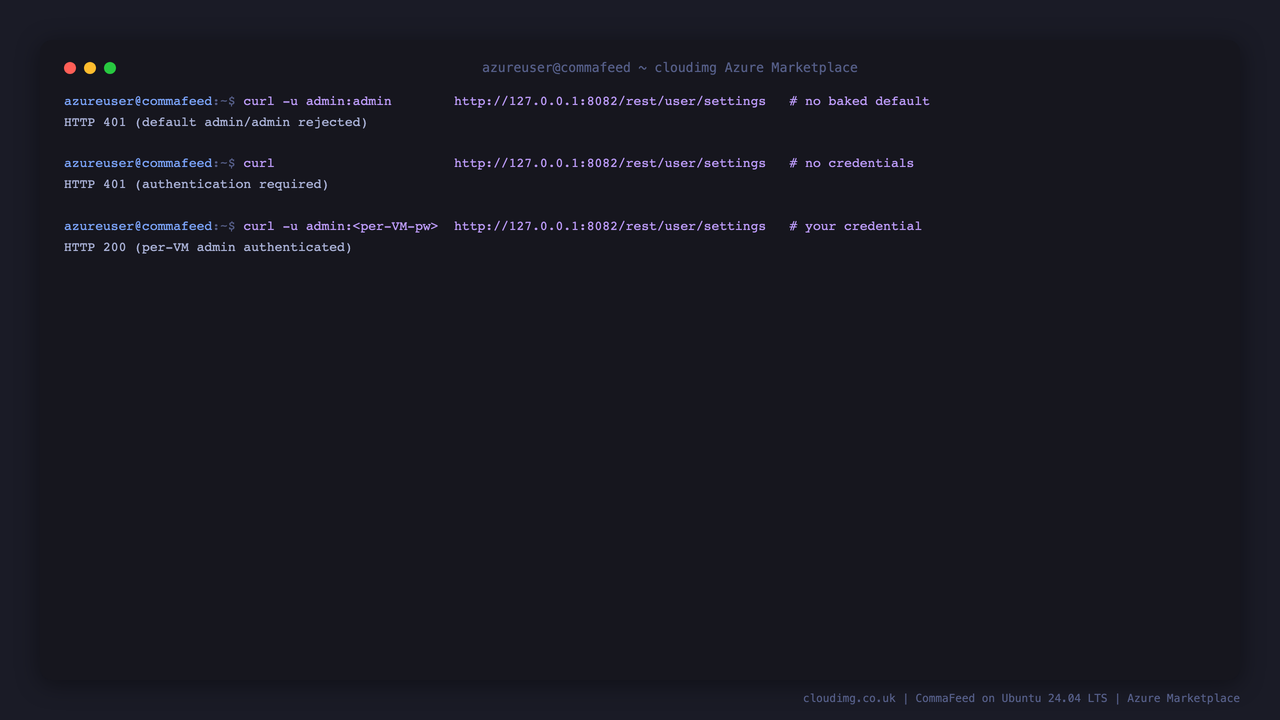This screenshot has height=720, width=1280.
Task: Click the third 'azureuser@commafeed' prompt
Action: click(138, 226)
